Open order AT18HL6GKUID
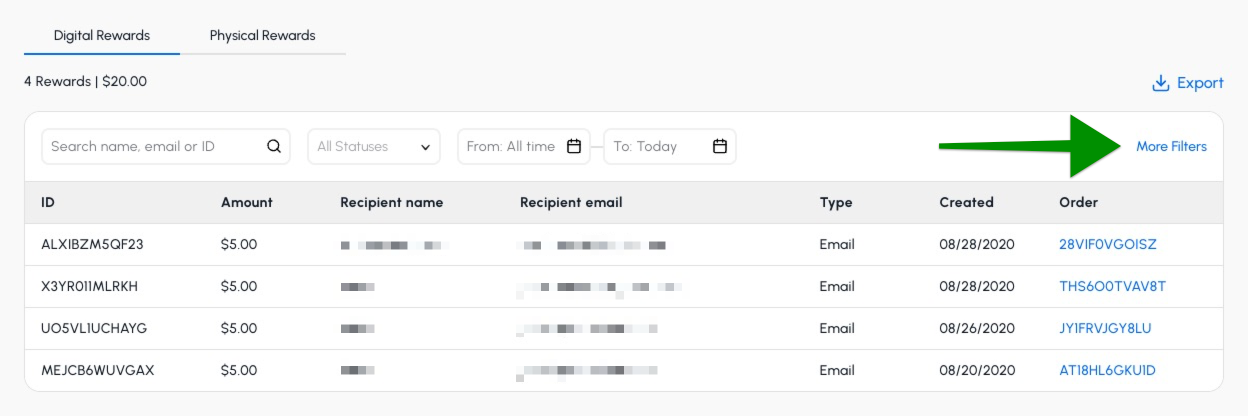Viewport: 1248px width, 416px height. pos(1107,370)
